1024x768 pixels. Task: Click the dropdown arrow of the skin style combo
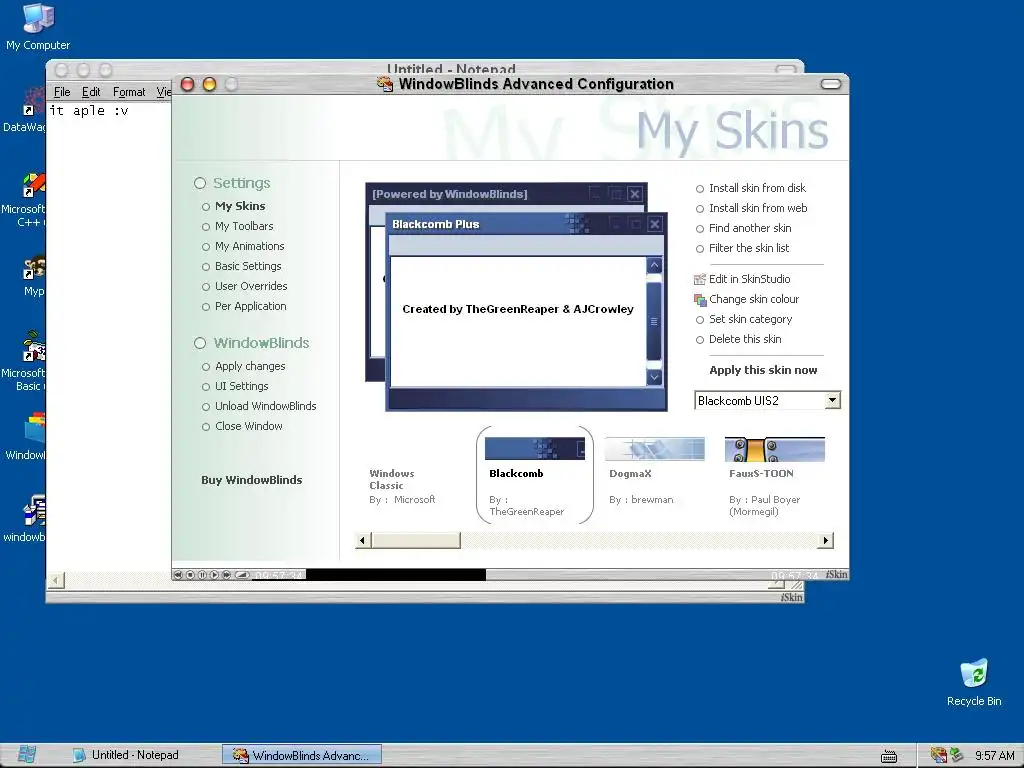[x=832, y=400]
